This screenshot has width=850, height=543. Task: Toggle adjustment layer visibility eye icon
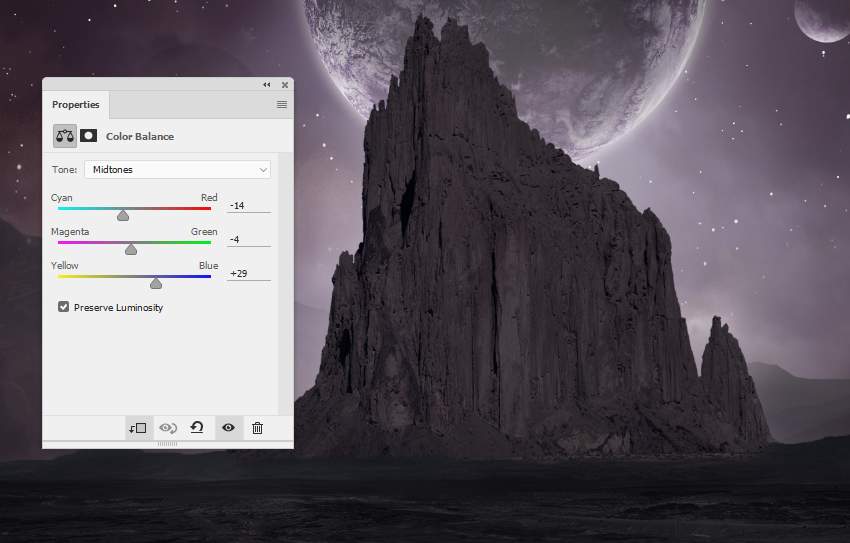(228, 428)
